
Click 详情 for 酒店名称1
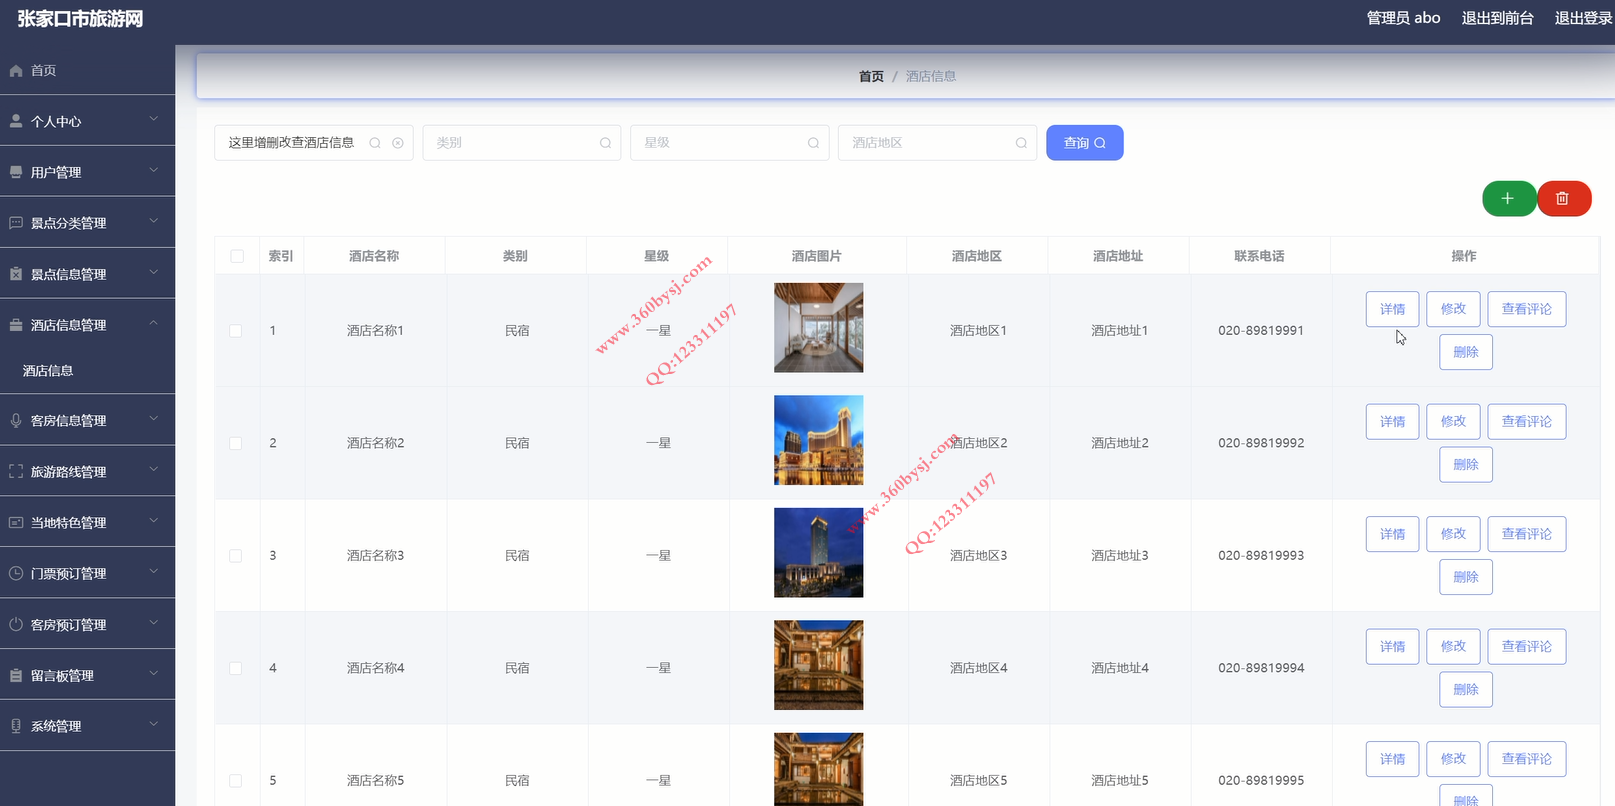tap(1393, 309)
